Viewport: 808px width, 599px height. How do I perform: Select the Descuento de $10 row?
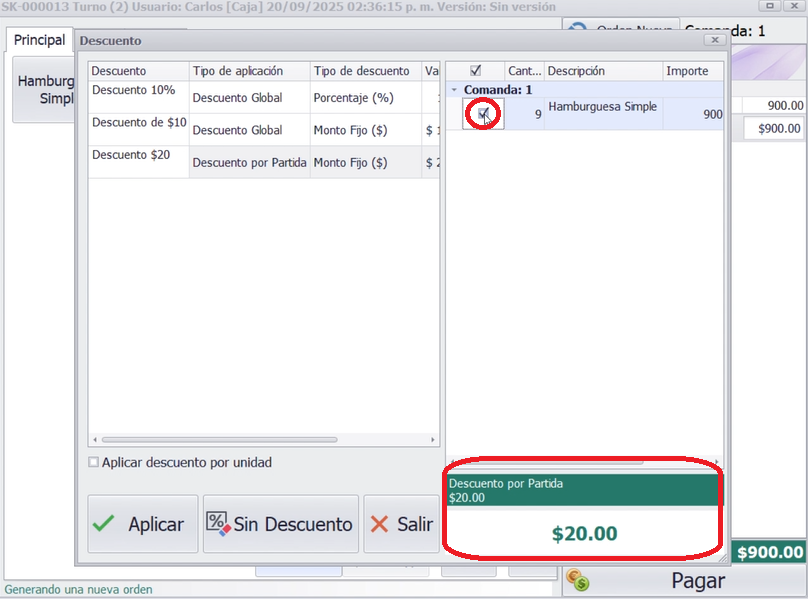coord(138,129)
